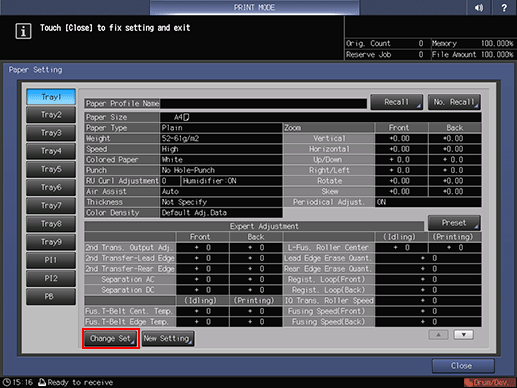Tap the Air Assist value Auto
This screenshot has height=388, width=517.
(x=221, y=192)
